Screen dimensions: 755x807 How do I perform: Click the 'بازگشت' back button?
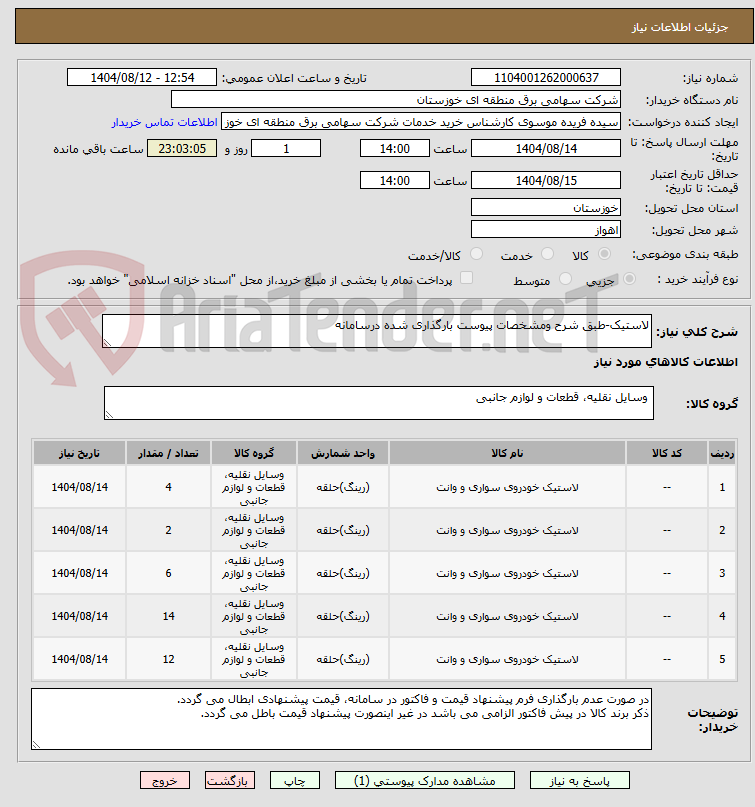click(230, 780)
